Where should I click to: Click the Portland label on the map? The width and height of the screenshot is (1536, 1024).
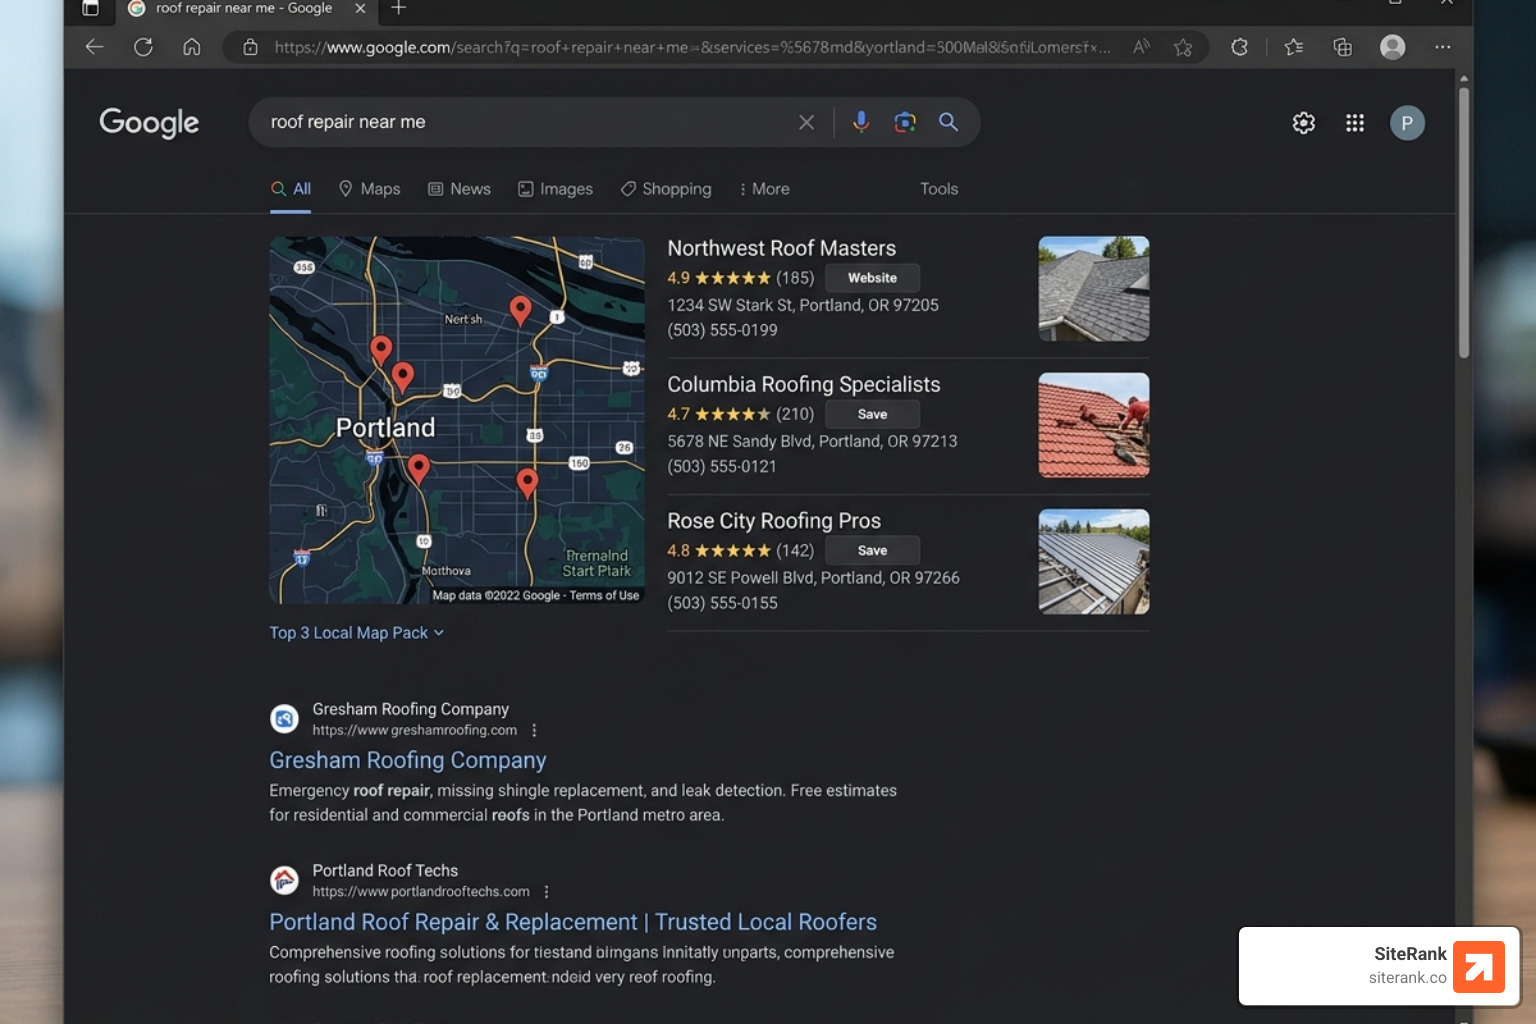pyautogui.click(x=386, y=428)
